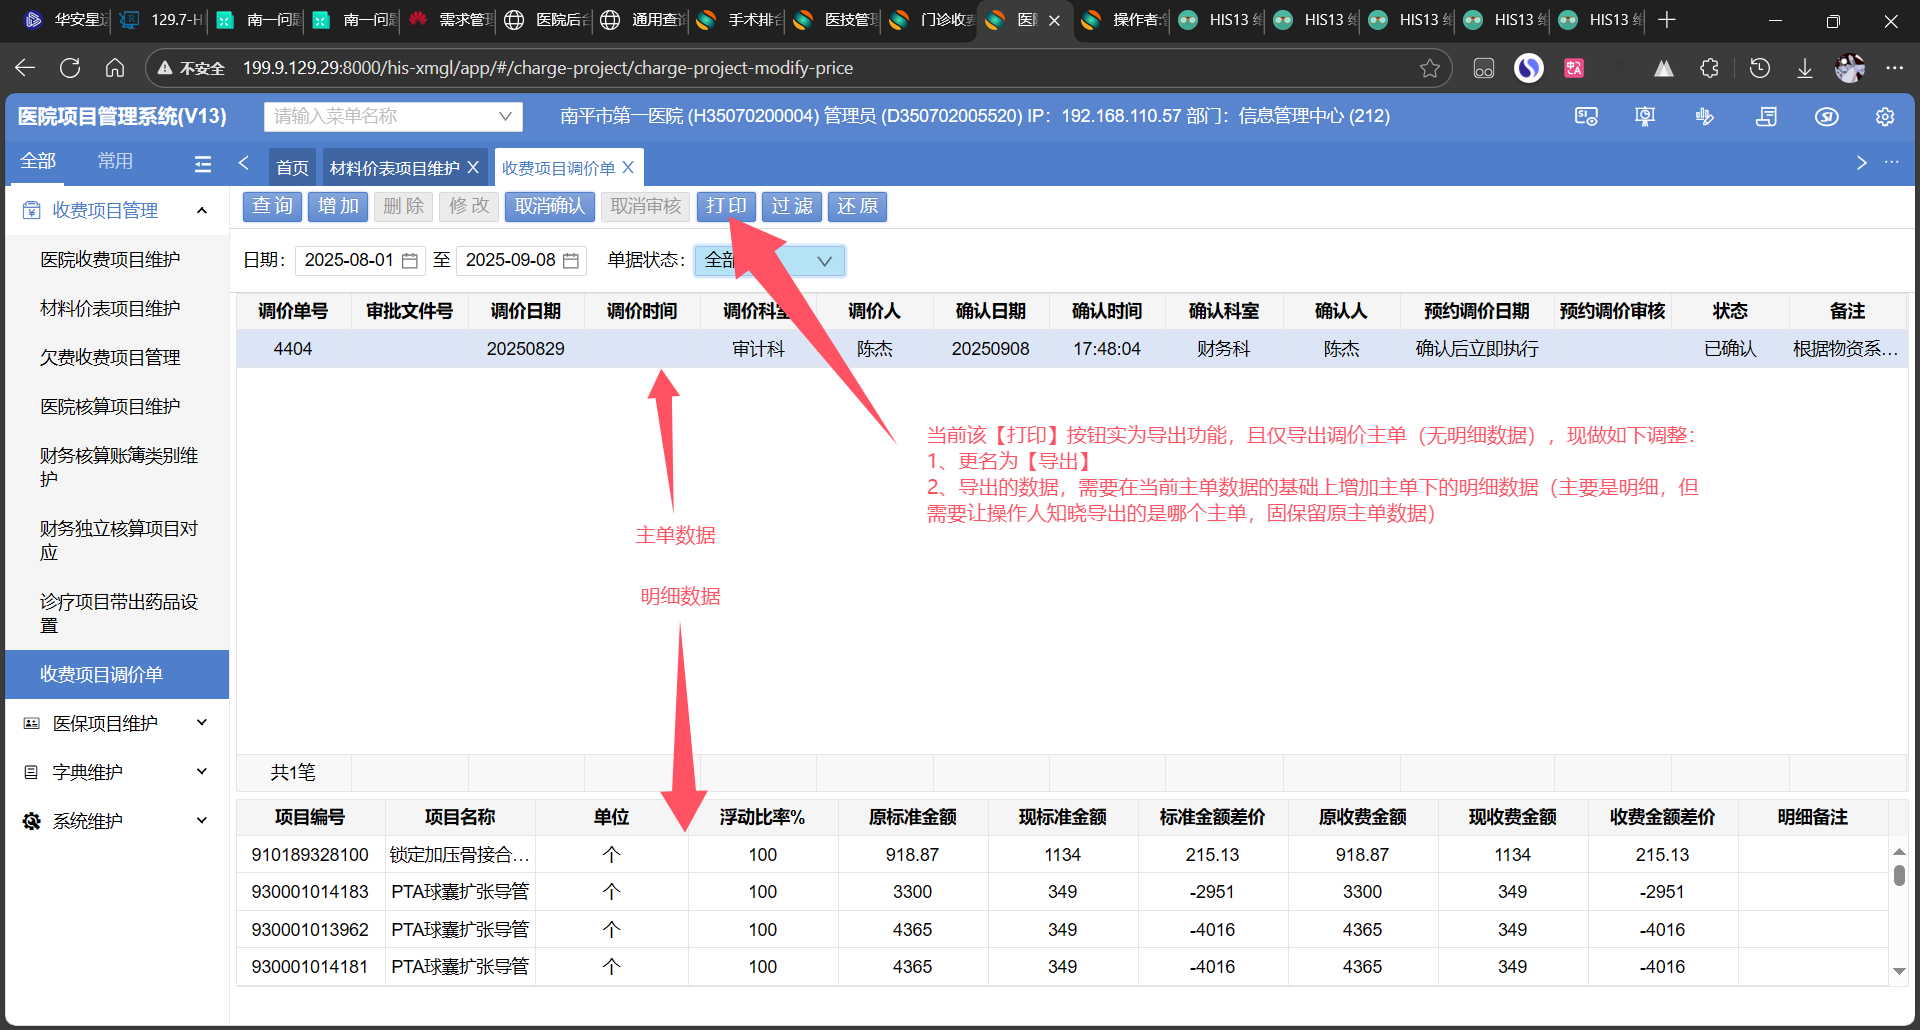This screenshot has height=1030, width=1920.
Task: Switch to the 材料价表项目维护 app tab
Action: click(x=395, y=168)
